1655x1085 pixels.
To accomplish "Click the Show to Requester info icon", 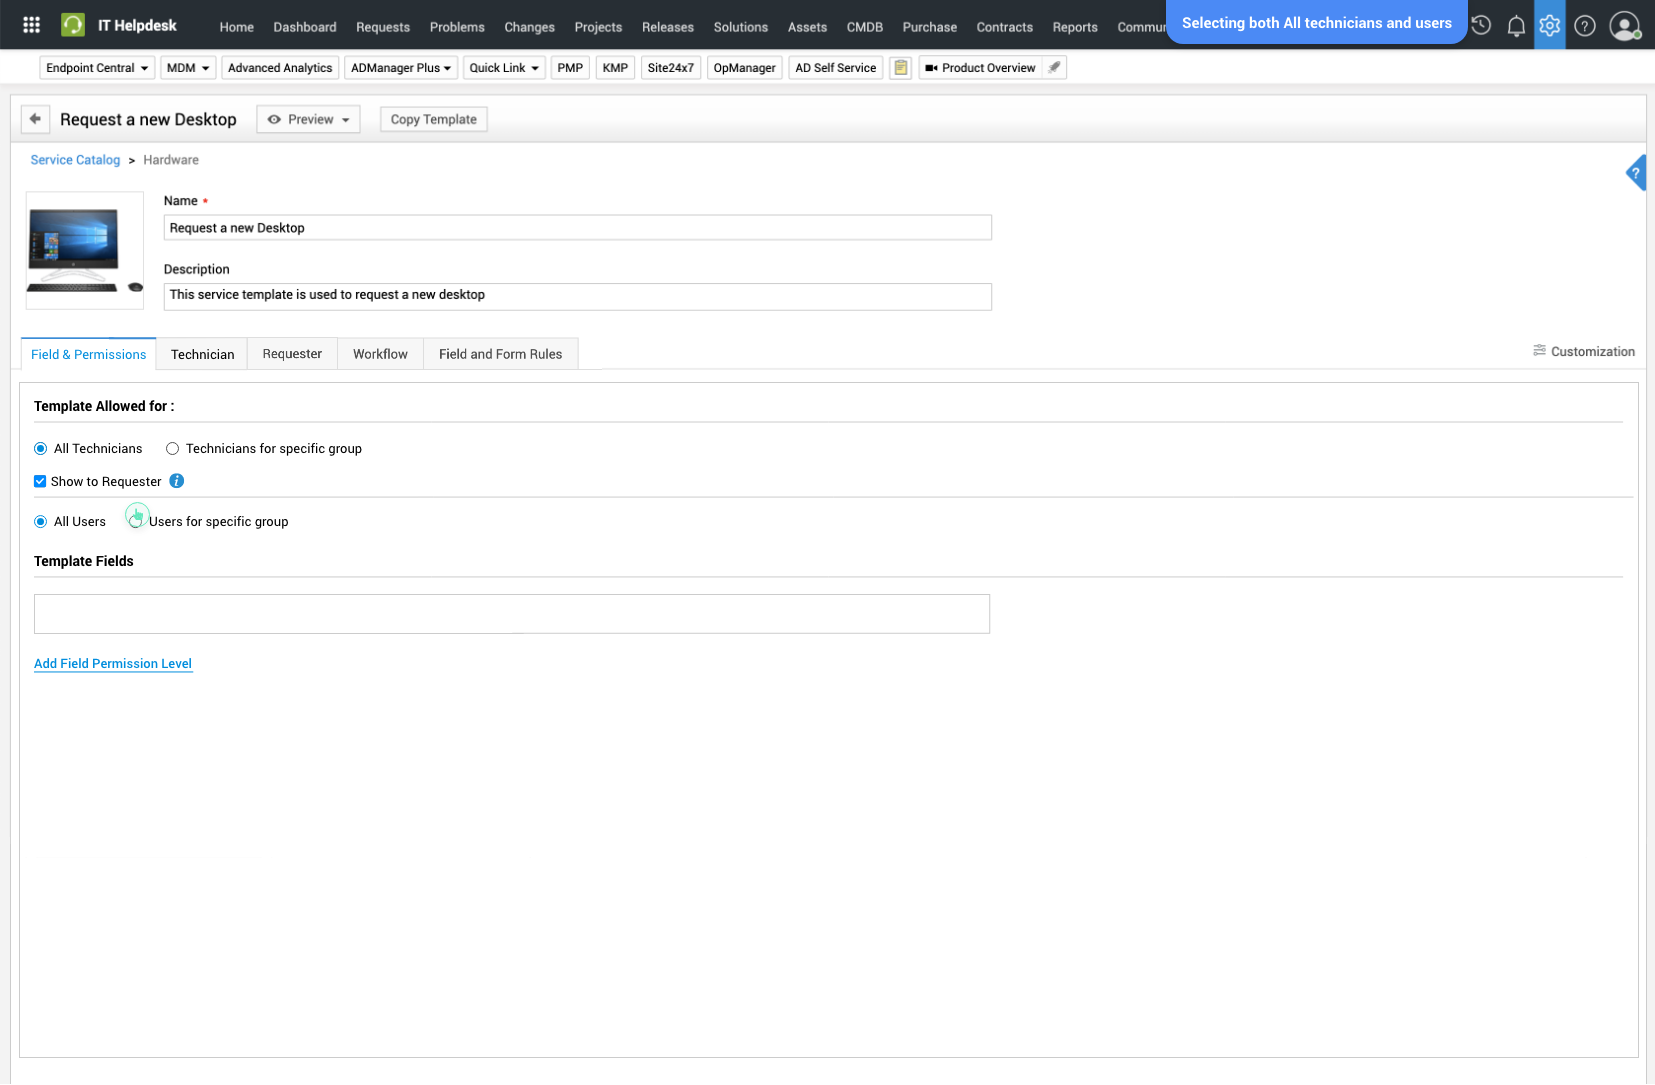I will 177,481.
